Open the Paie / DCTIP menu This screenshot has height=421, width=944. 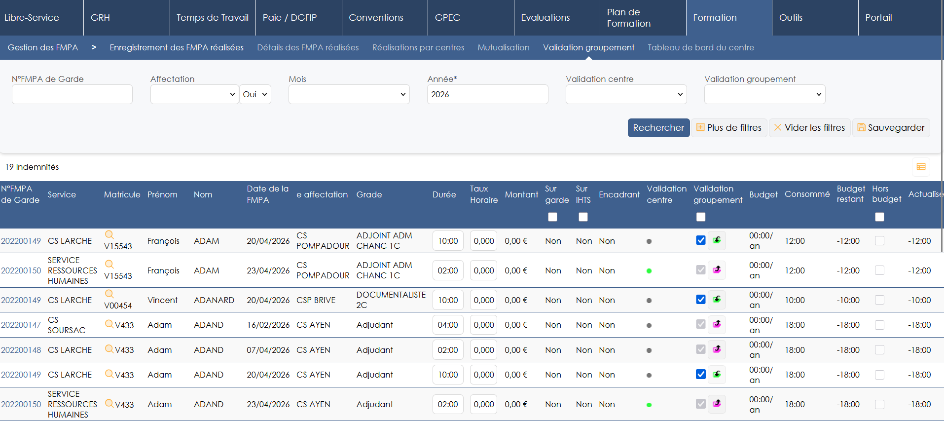pyautogui.click(x=290, y=17)
